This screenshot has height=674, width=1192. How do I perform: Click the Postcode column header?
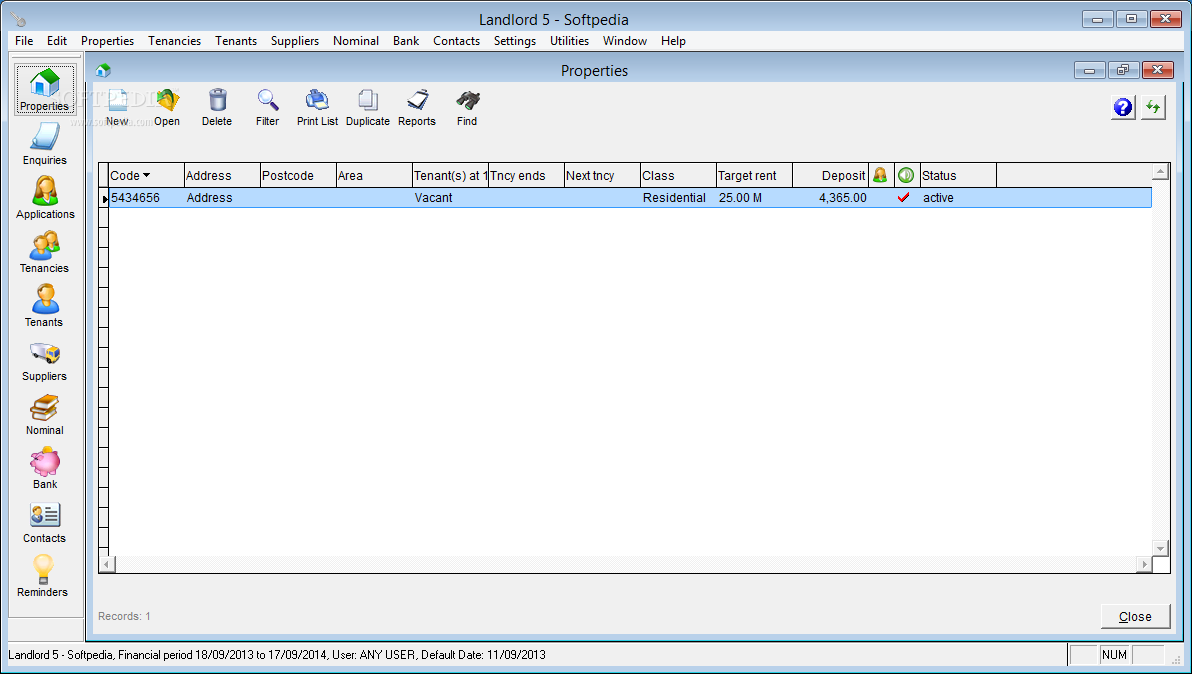[x=298, y=176]
